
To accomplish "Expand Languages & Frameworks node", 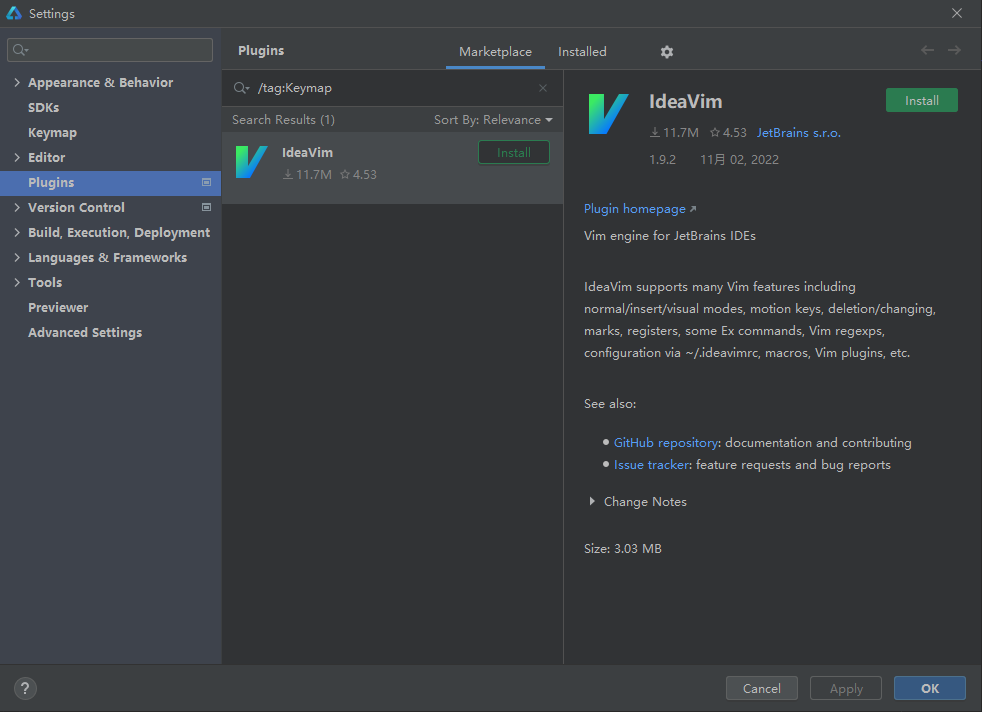I will point(17,257).
